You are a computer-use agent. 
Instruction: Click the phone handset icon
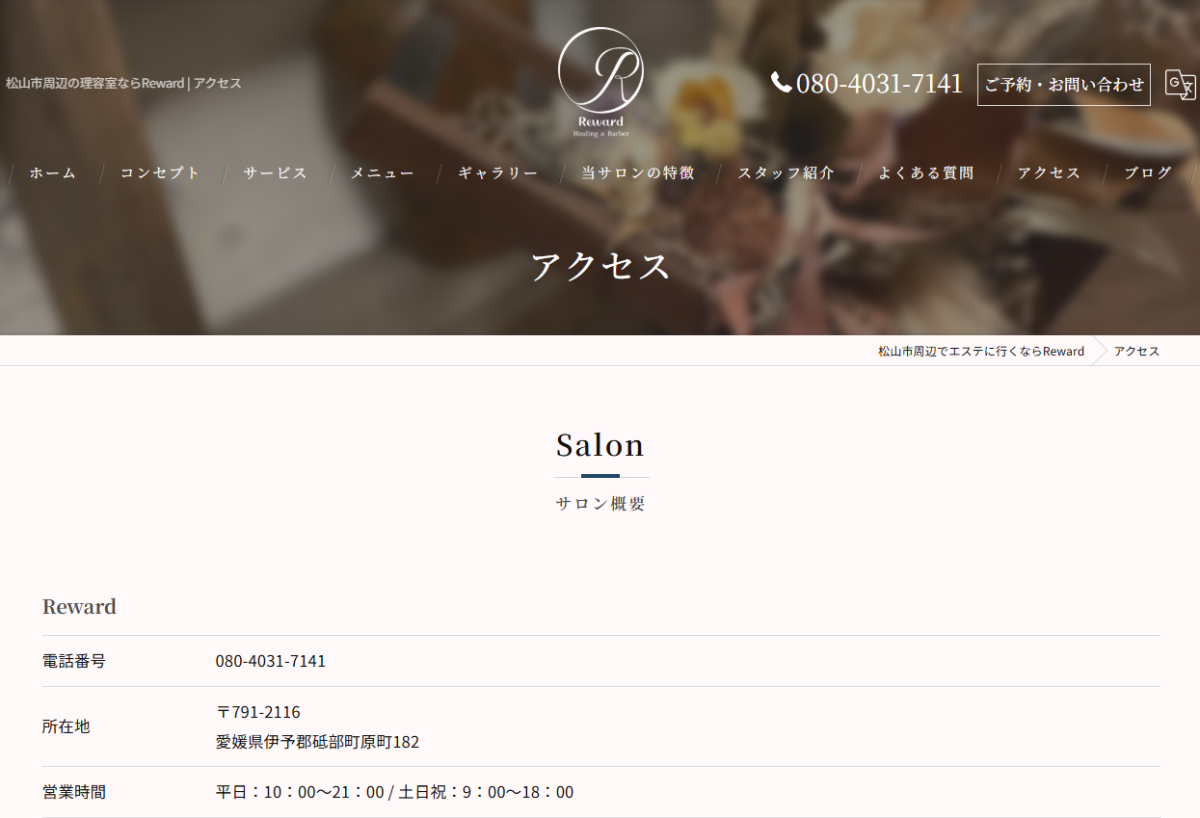click(781, 83)
